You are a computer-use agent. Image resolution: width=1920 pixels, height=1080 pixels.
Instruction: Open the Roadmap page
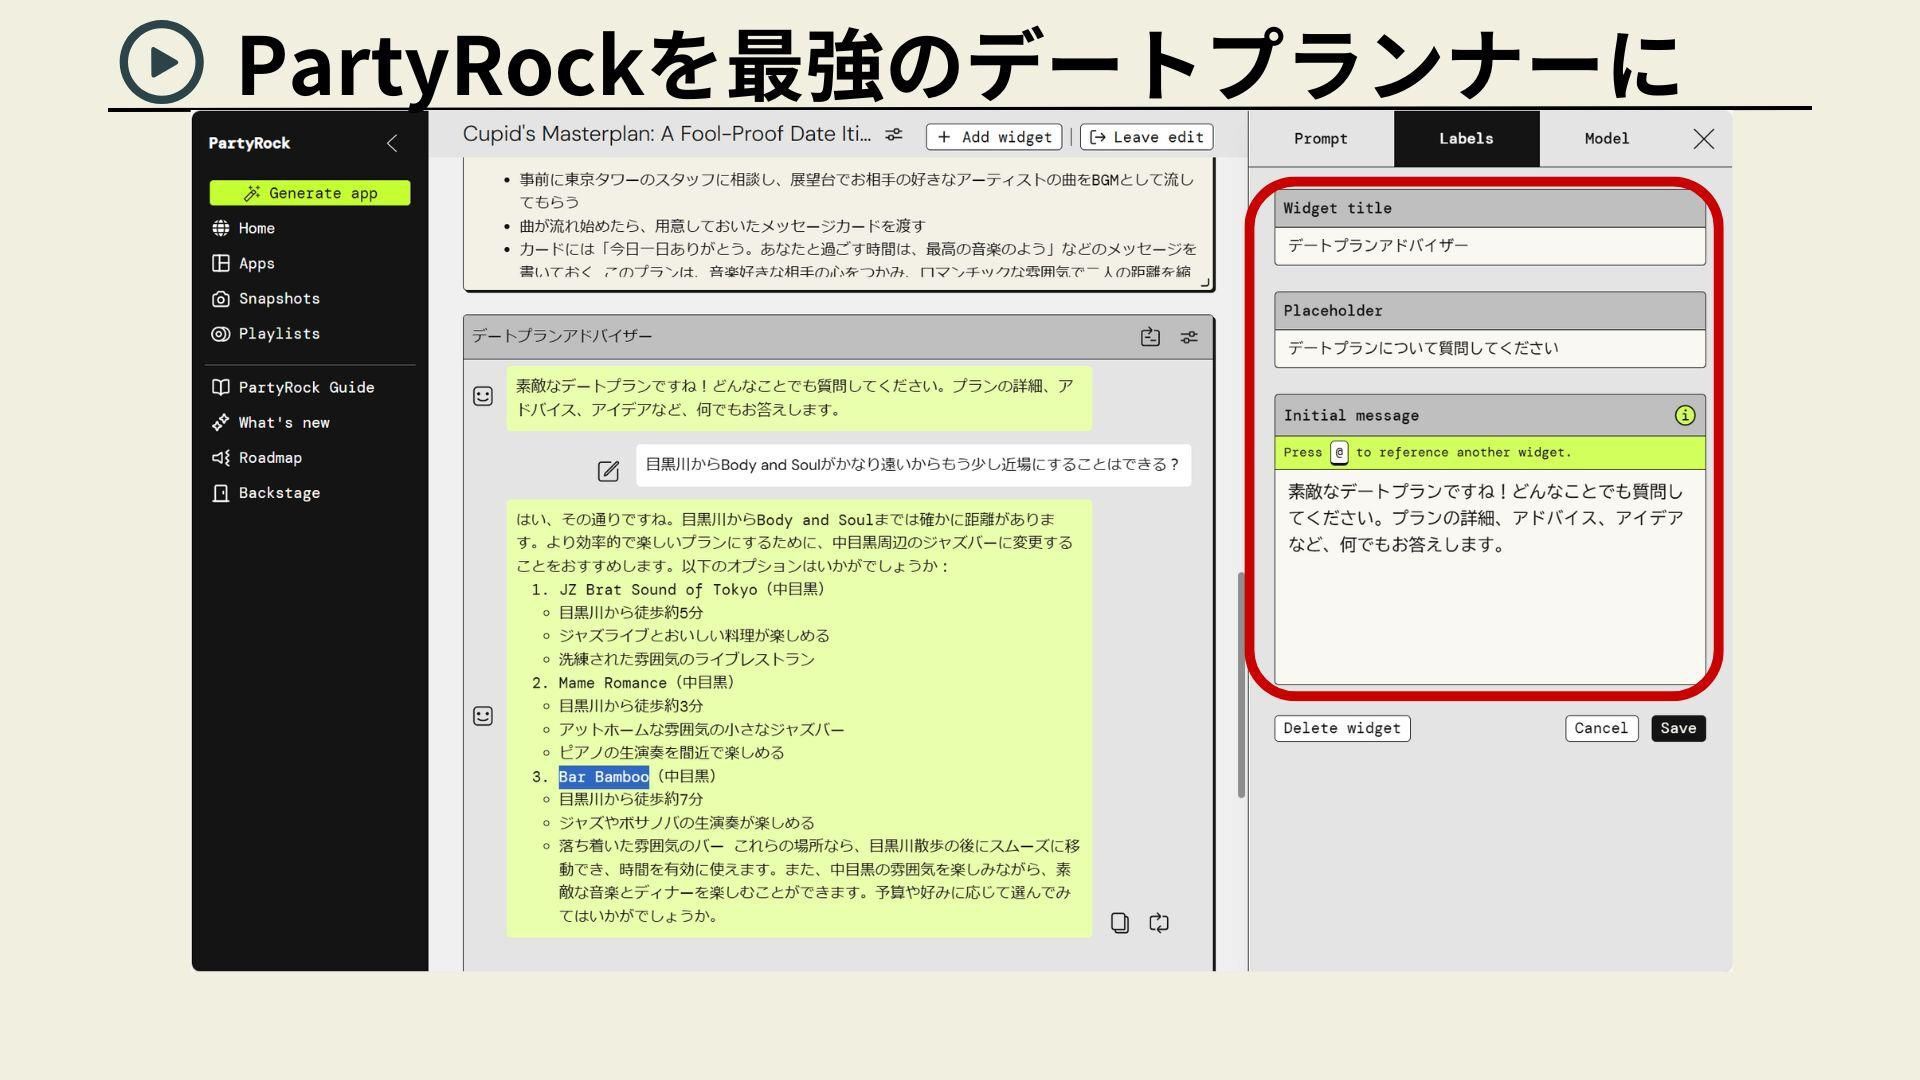(270, 457)
